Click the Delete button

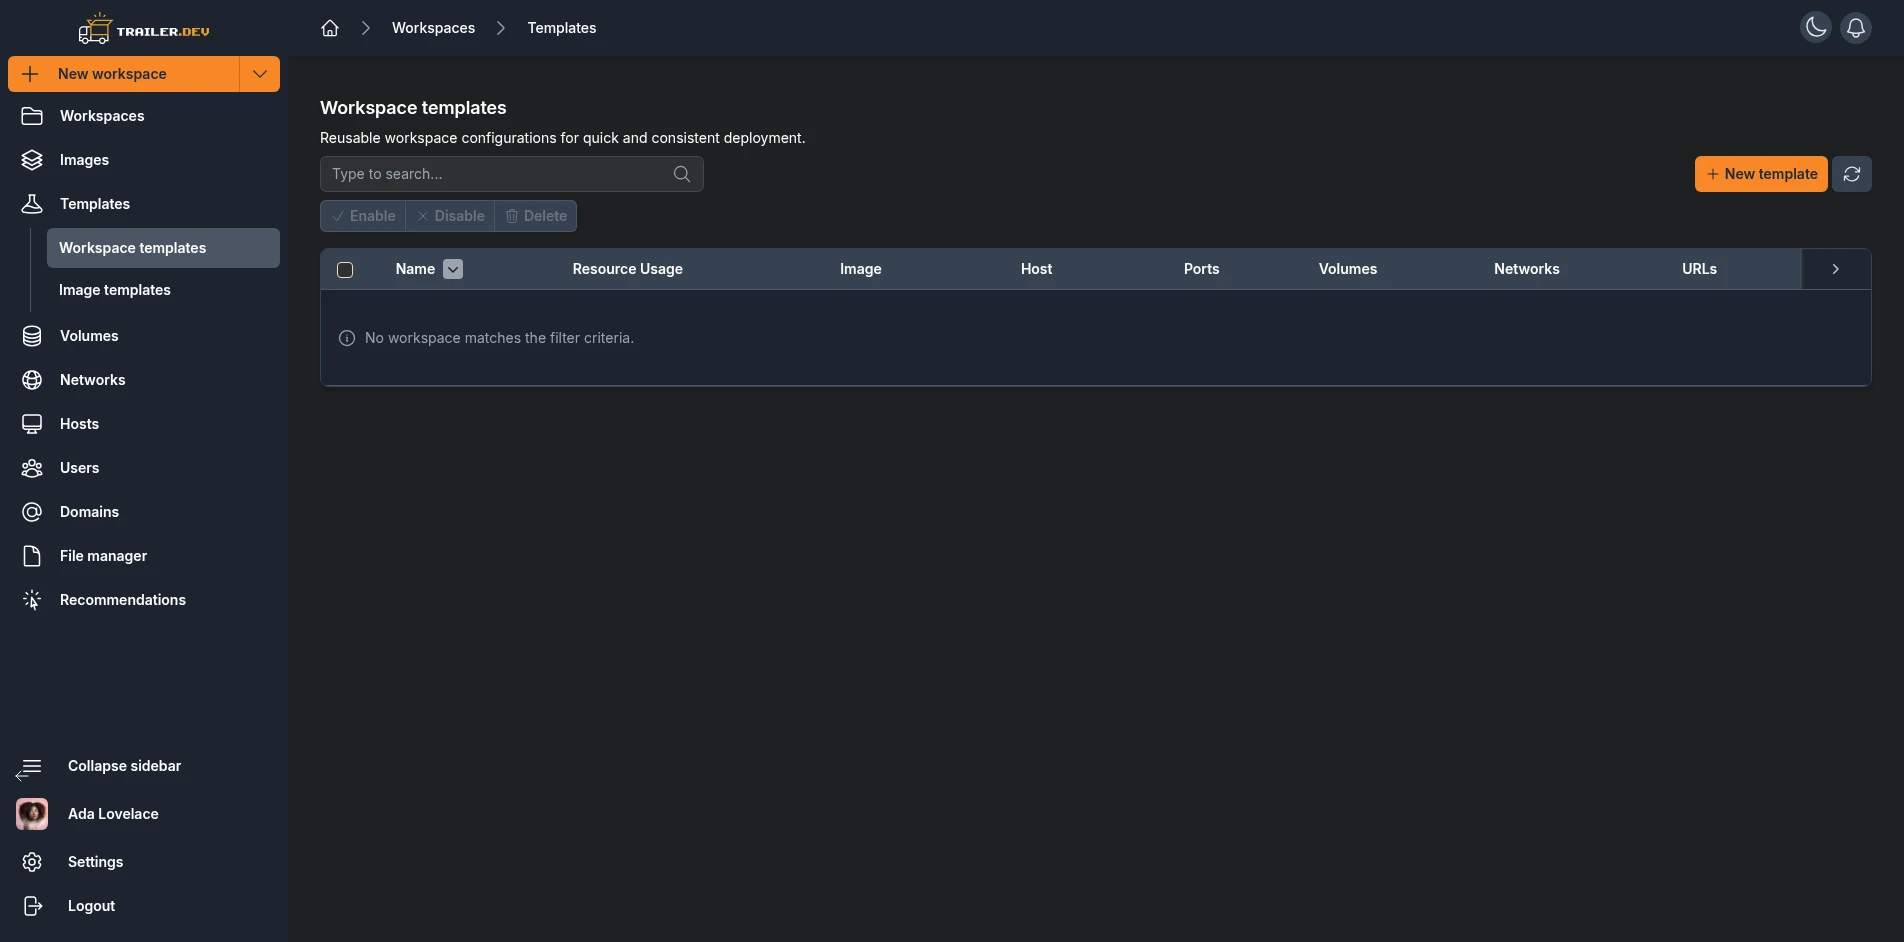pos(536,216)
